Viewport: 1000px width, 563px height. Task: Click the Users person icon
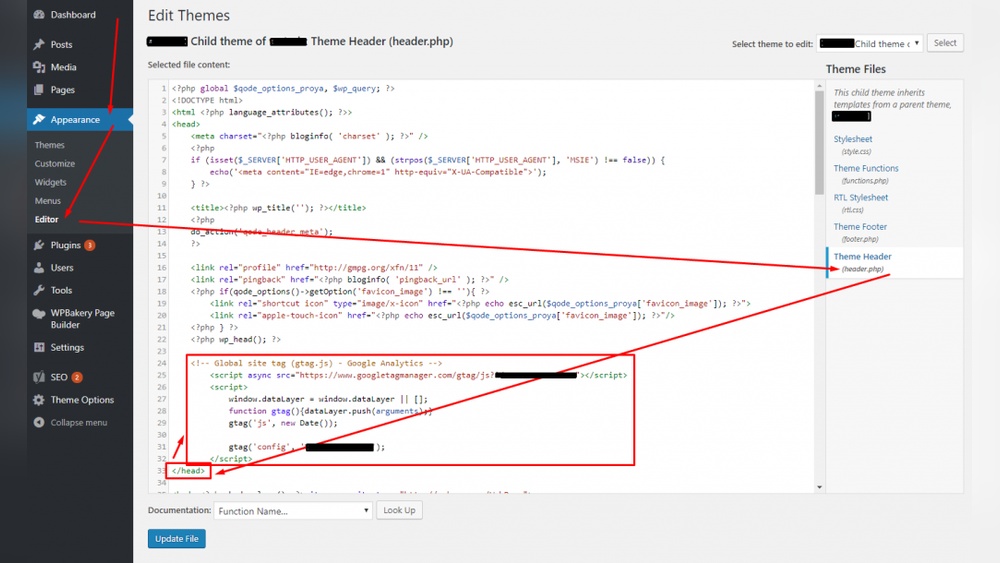(x=39, y=268)
